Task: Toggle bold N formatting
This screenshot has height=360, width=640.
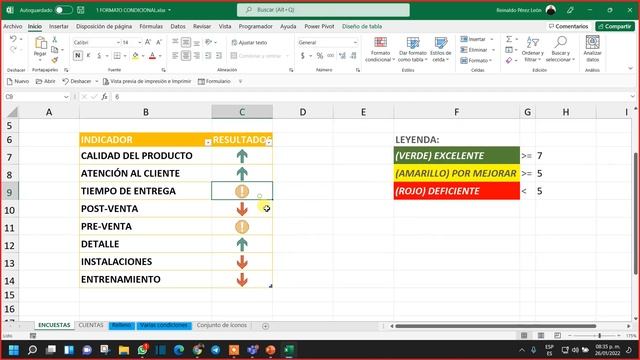Action: [x=78, y=56]
